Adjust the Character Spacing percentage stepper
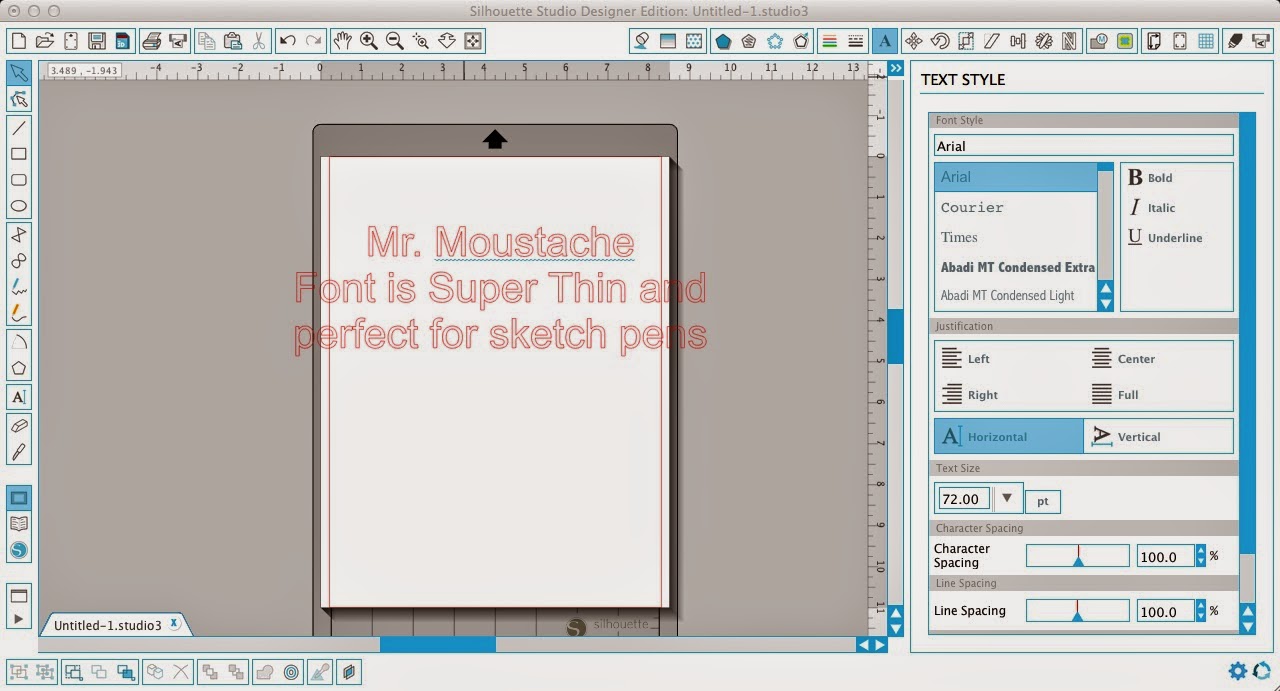Image resolution: width=1280 pixels, height=691 pixels. pyautogui.click(x=1202, y=556)
